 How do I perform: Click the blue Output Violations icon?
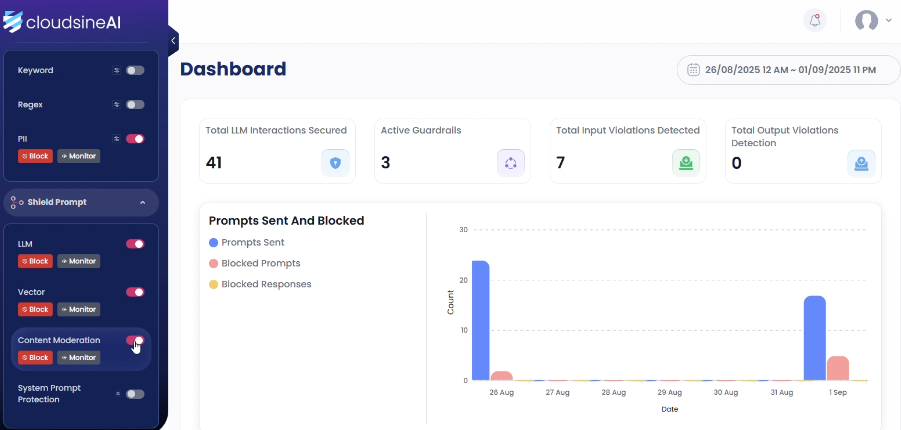coord(861,163)
